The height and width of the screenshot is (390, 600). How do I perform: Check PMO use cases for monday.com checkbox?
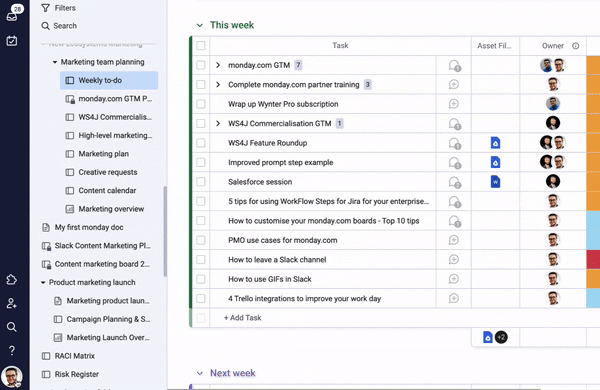pyautogui.click(x=201, y=240)
